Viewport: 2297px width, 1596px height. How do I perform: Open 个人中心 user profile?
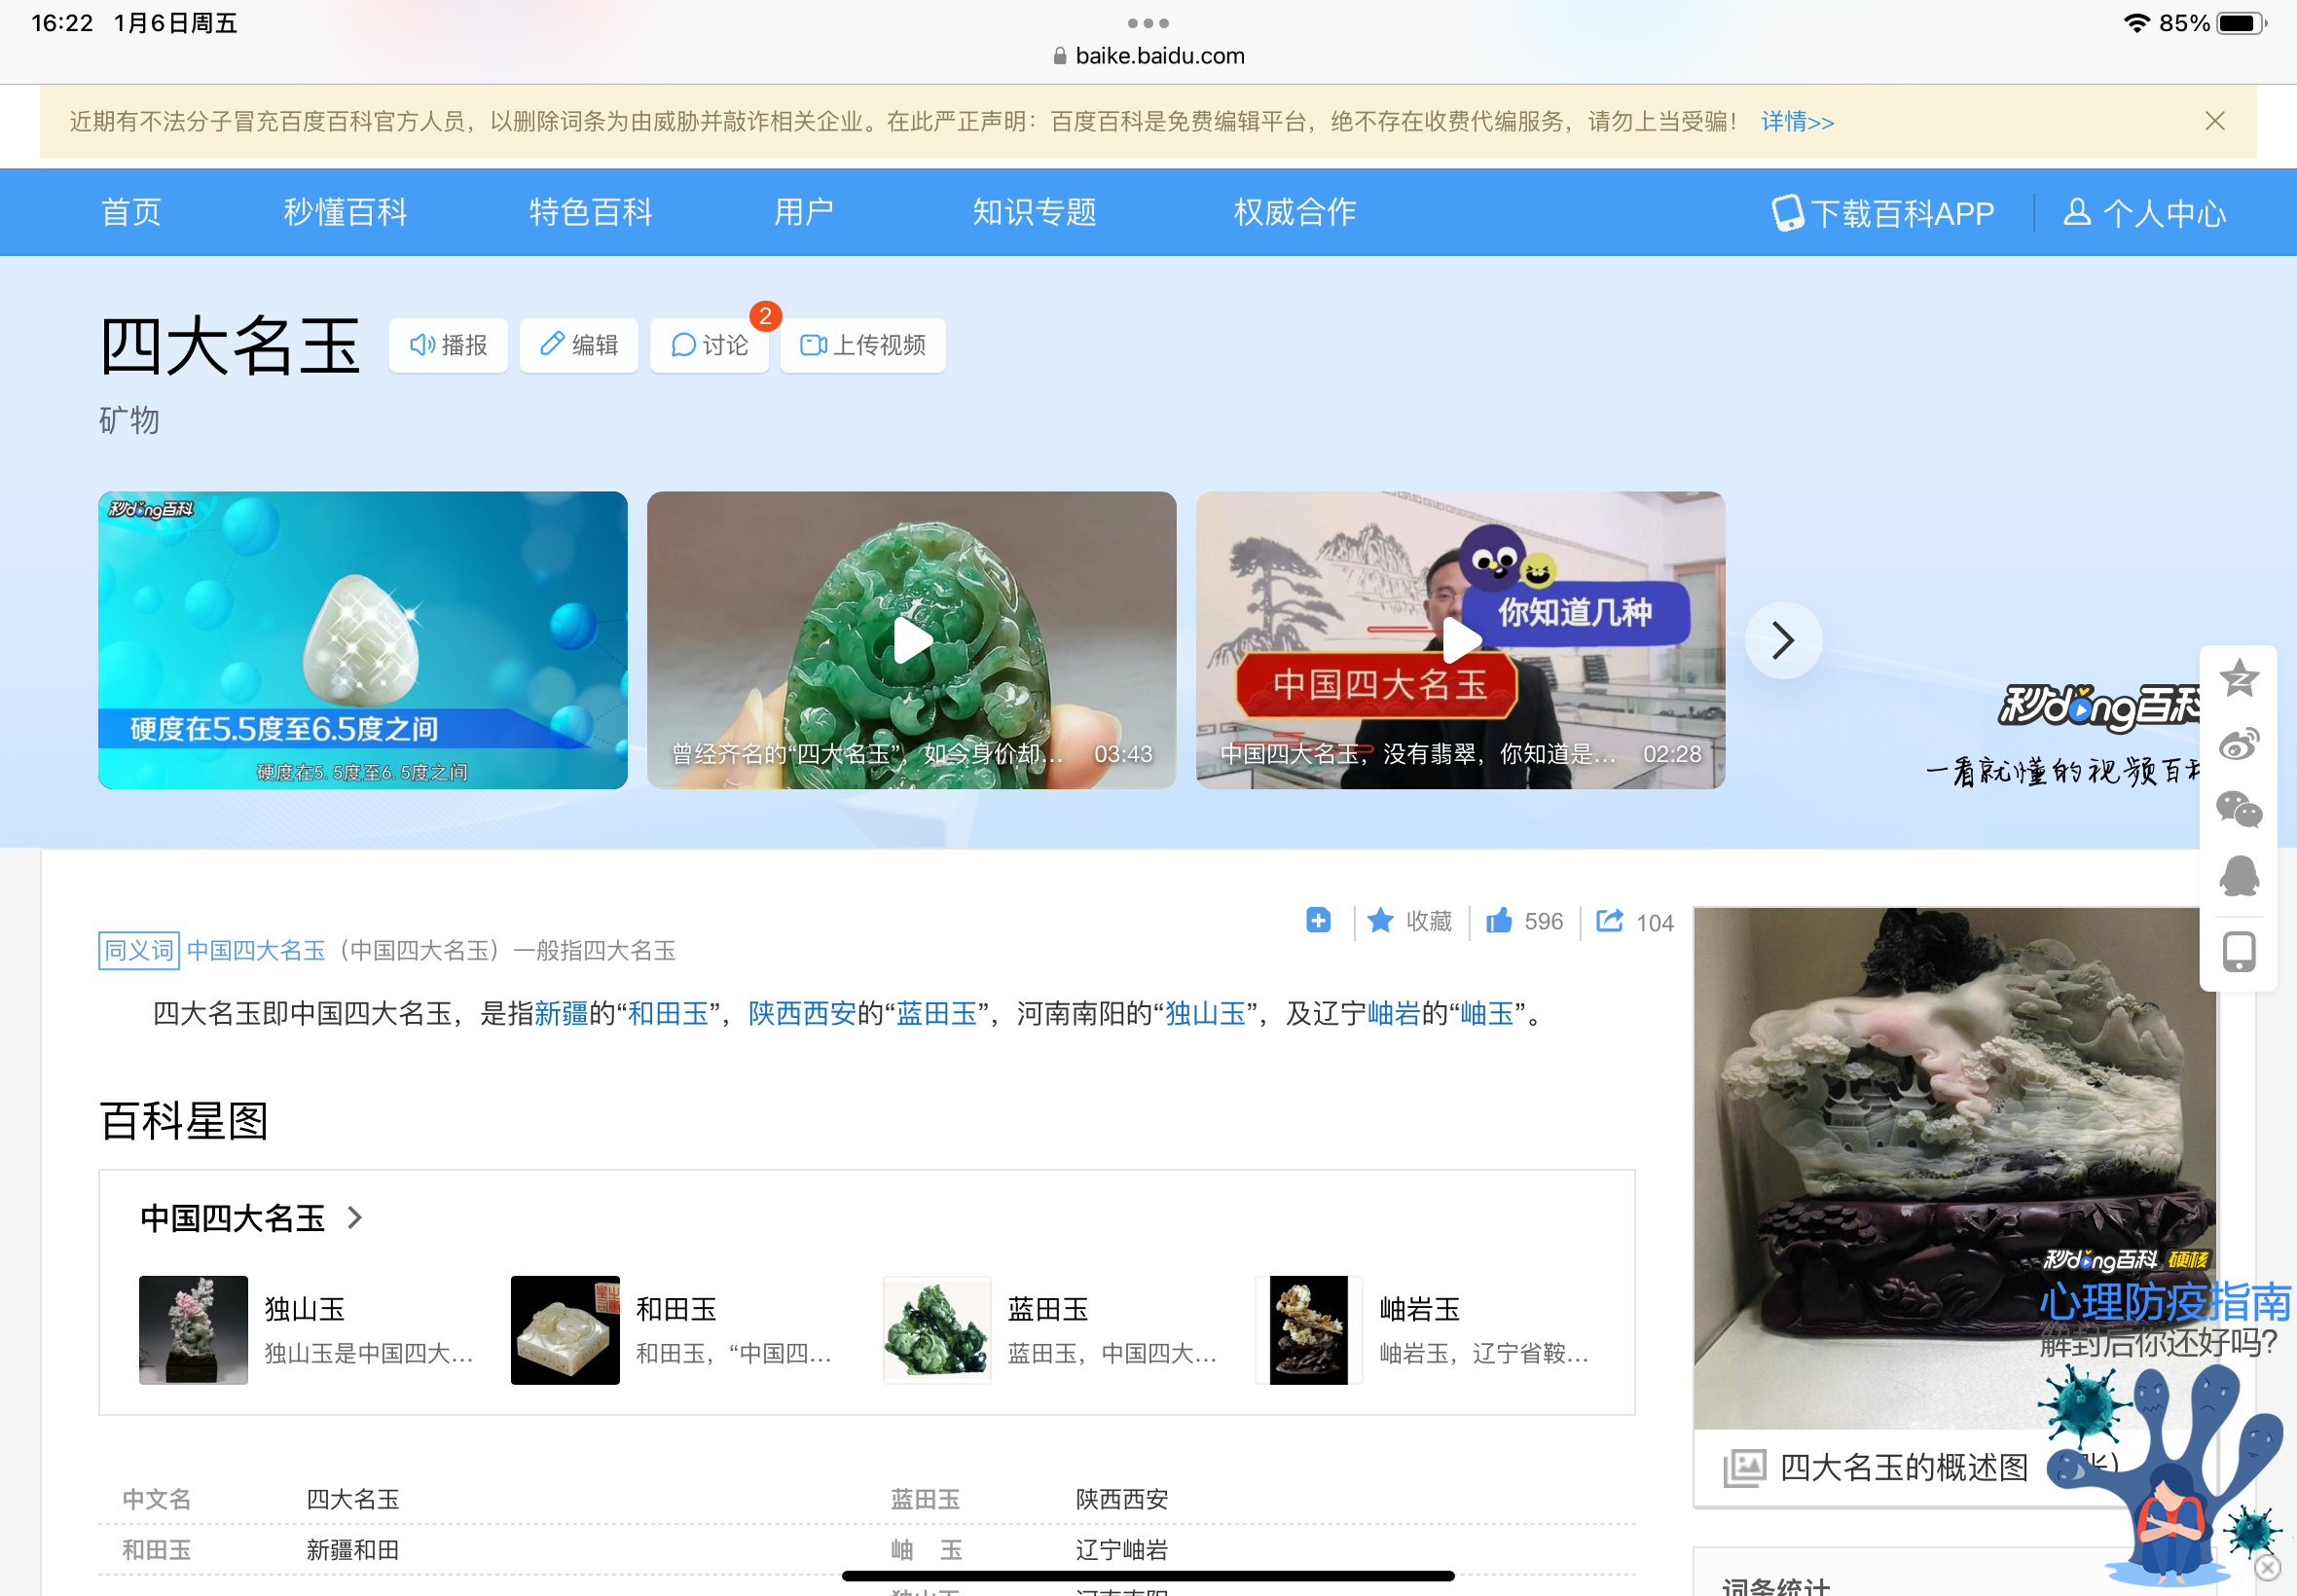(x=2144, y=213)
